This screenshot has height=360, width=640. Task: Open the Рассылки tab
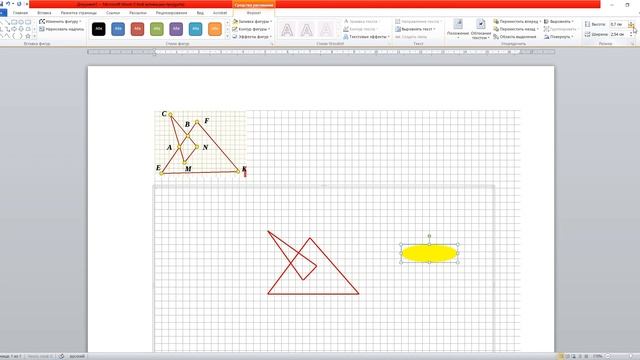click(x=138, y=13)
